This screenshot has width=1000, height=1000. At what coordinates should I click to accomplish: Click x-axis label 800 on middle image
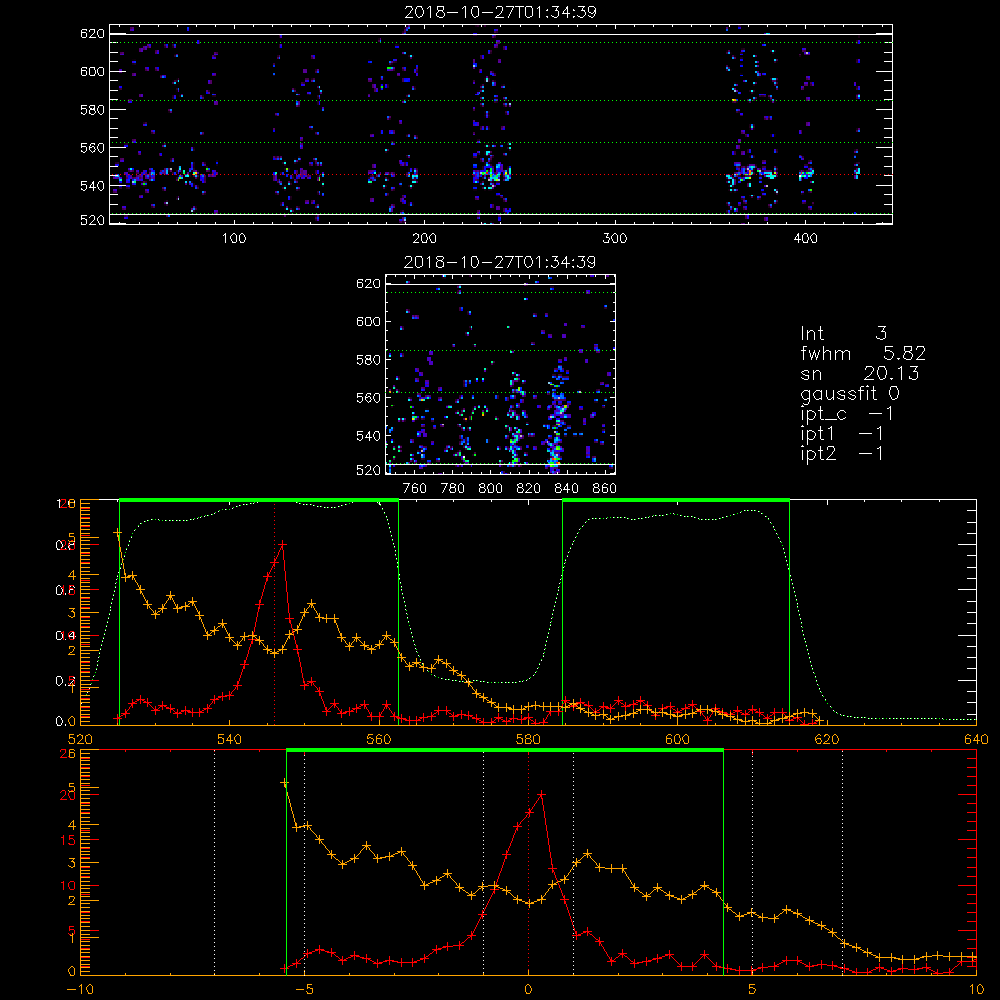click(x=490, y=489)
